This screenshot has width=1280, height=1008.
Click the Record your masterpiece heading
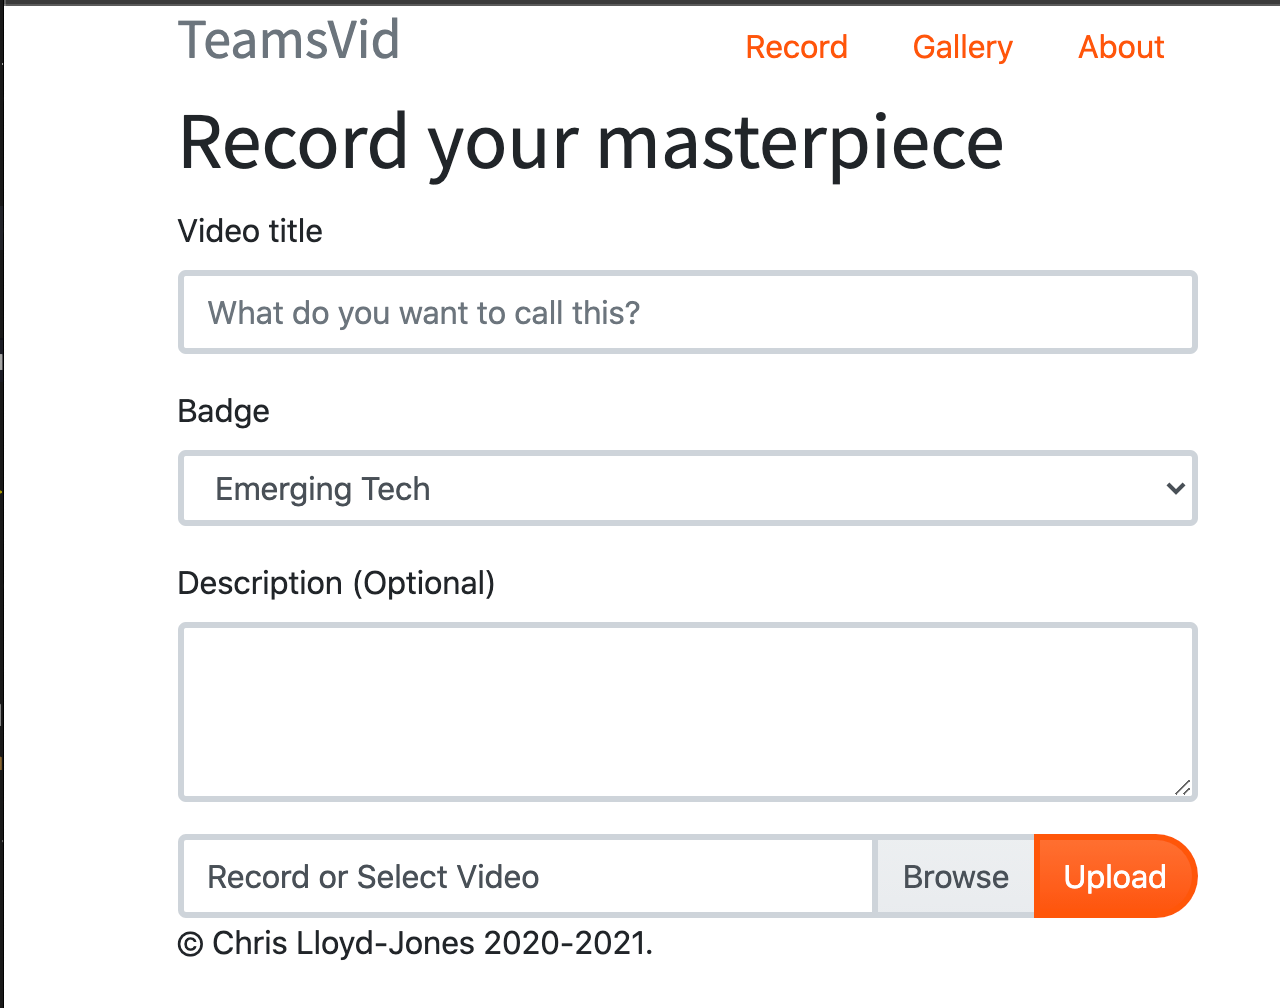click(591, 142)
